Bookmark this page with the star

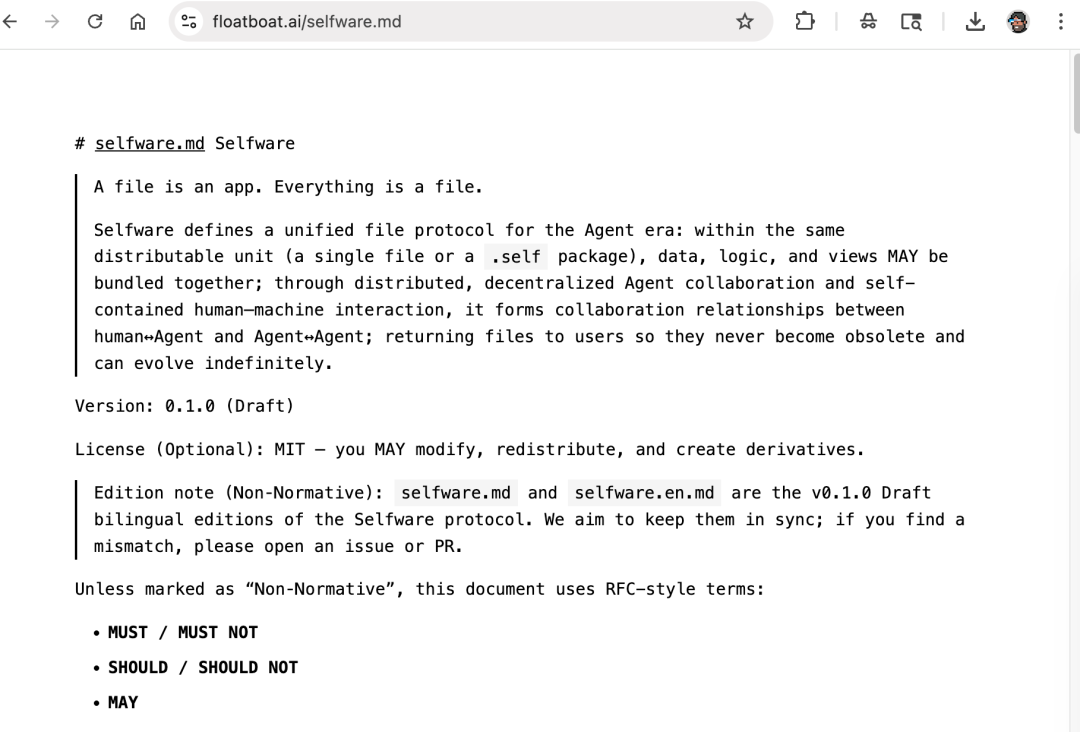[745, 22]
